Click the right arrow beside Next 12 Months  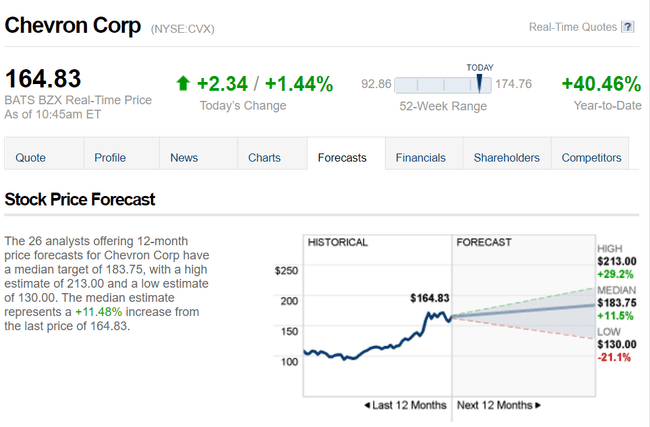[x=537, y=405]
